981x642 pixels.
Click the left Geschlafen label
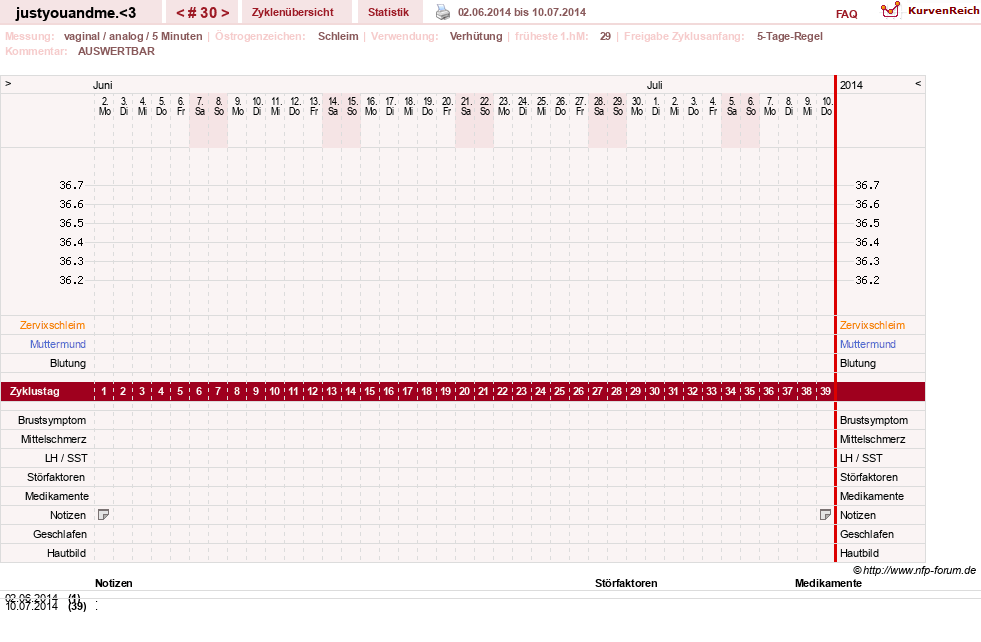(60, 534)
